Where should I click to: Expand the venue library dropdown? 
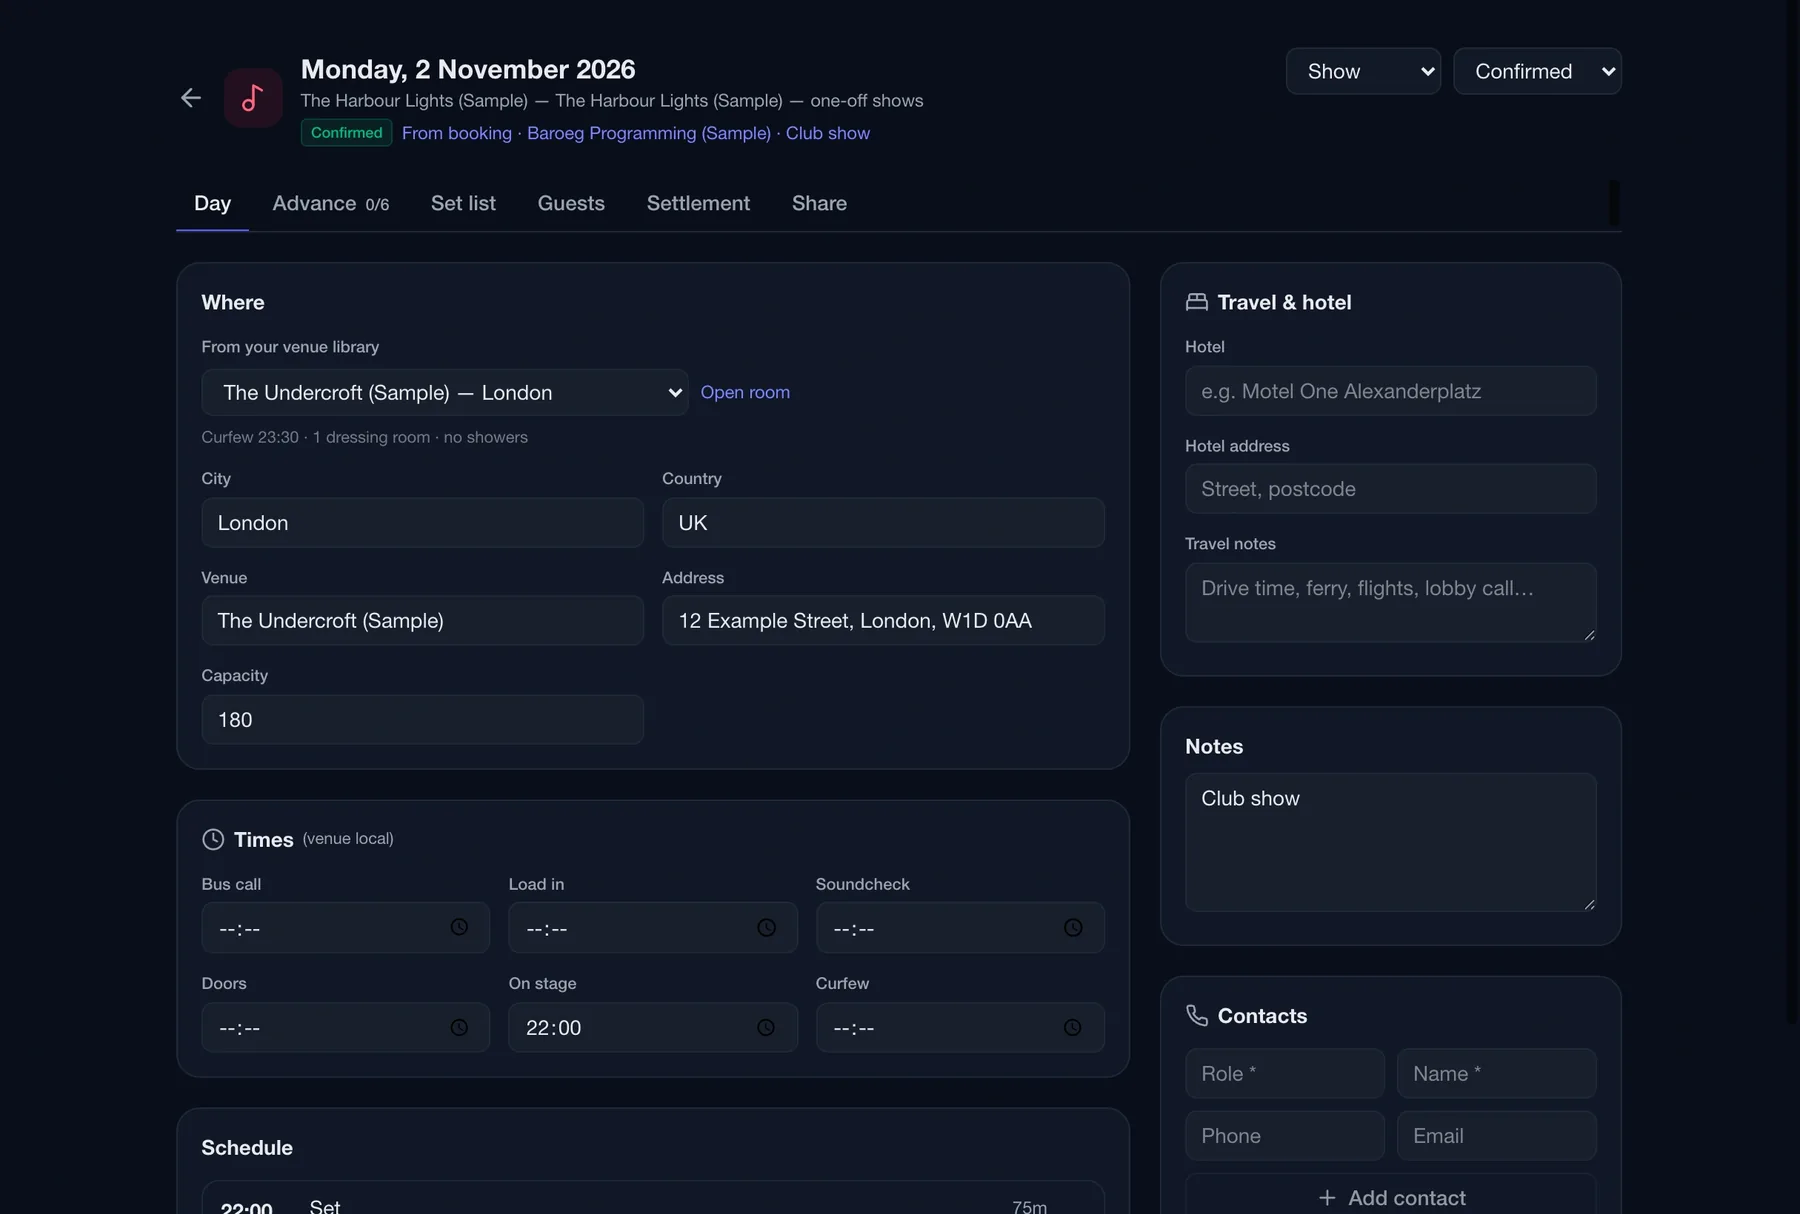click(445, 393)
